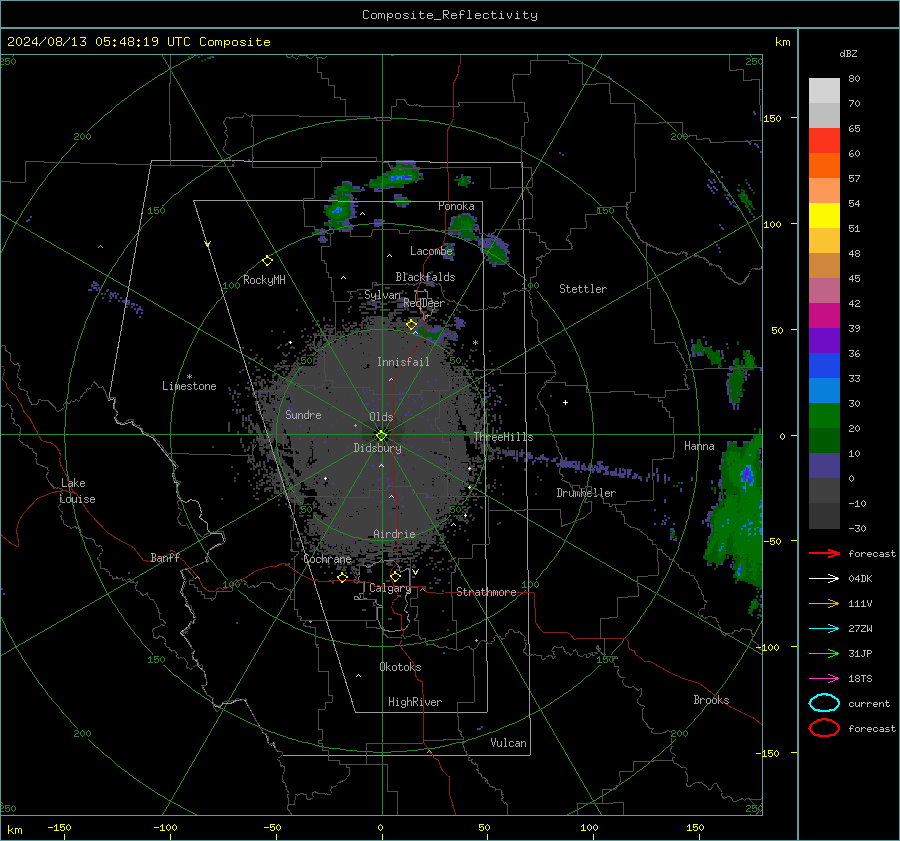Click the Hanna label
This screenshot has width=900, height=841.
(x=699, y=446)
